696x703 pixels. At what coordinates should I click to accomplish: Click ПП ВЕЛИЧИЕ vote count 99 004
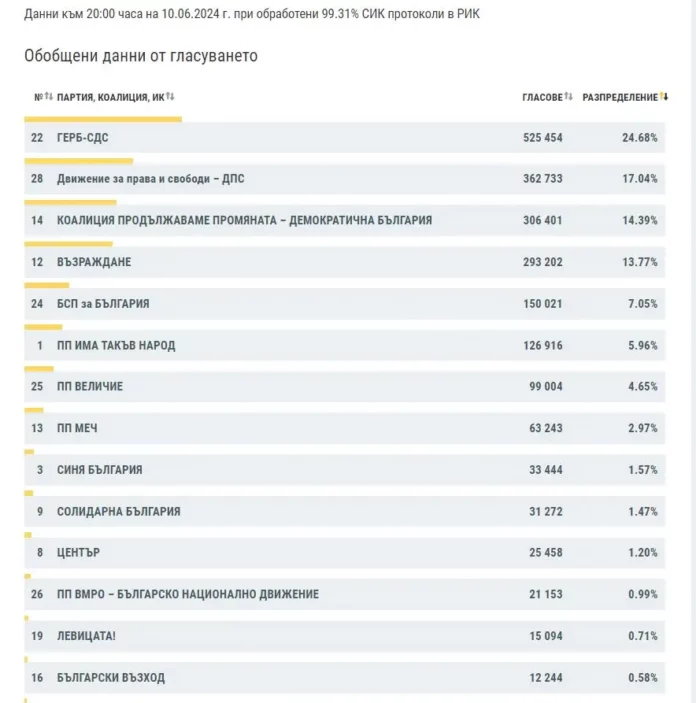(x=542, y=386)
